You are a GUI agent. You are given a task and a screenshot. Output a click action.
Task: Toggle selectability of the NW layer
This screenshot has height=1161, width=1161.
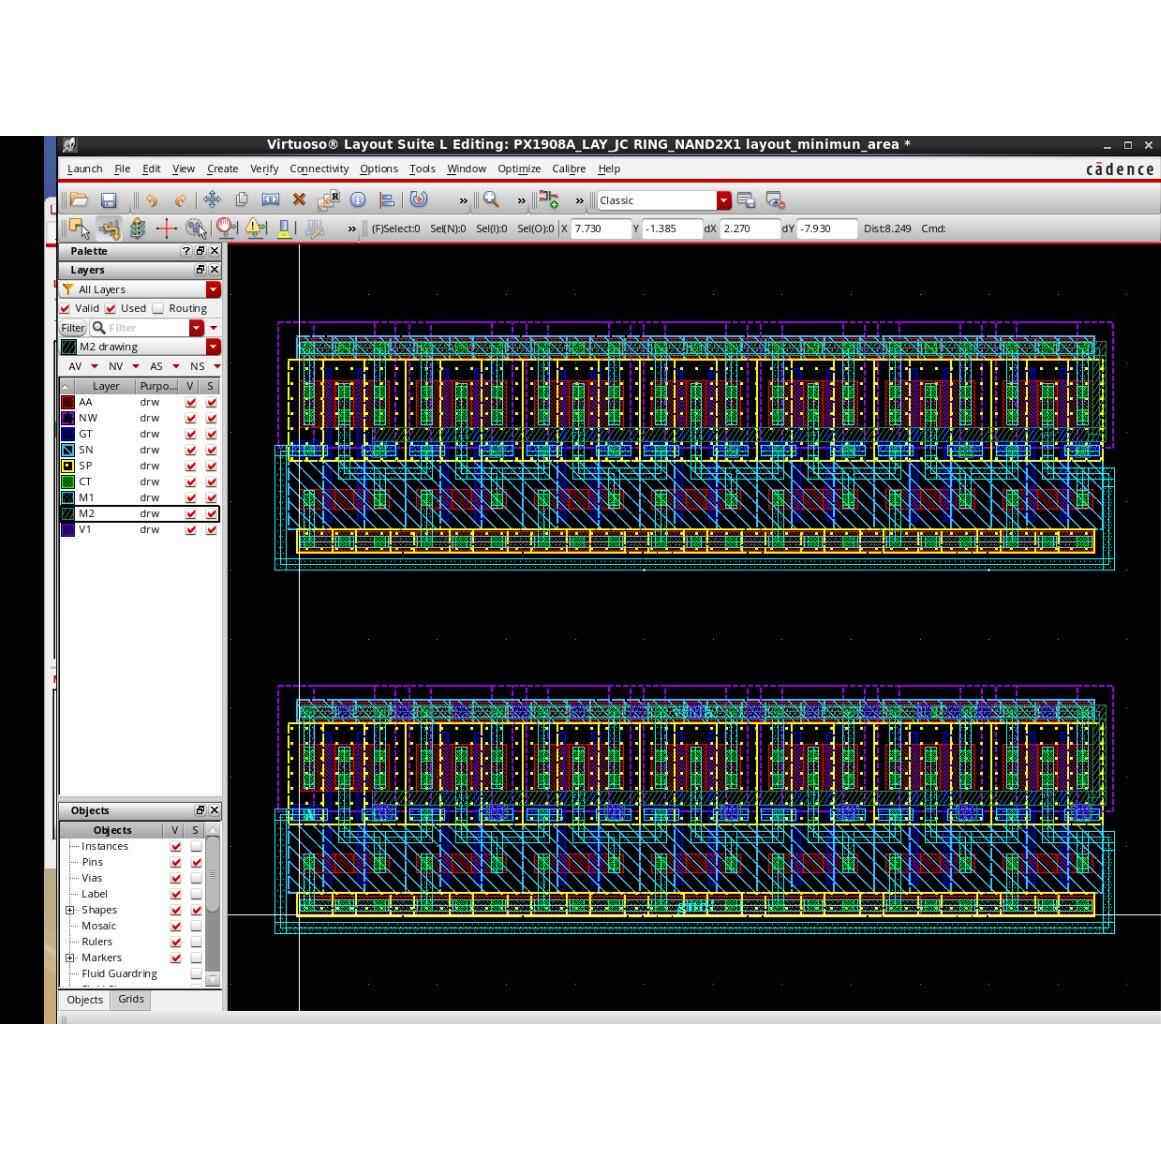(x=211, y=418)
